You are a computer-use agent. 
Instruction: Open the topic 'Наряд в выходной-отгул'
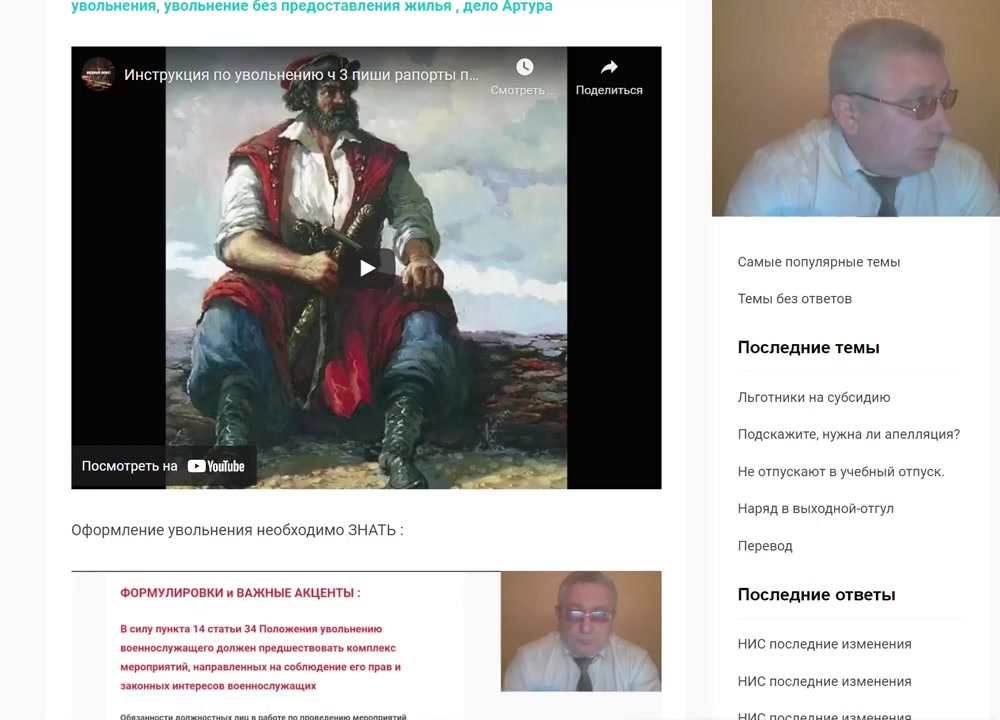pos(816,509)
